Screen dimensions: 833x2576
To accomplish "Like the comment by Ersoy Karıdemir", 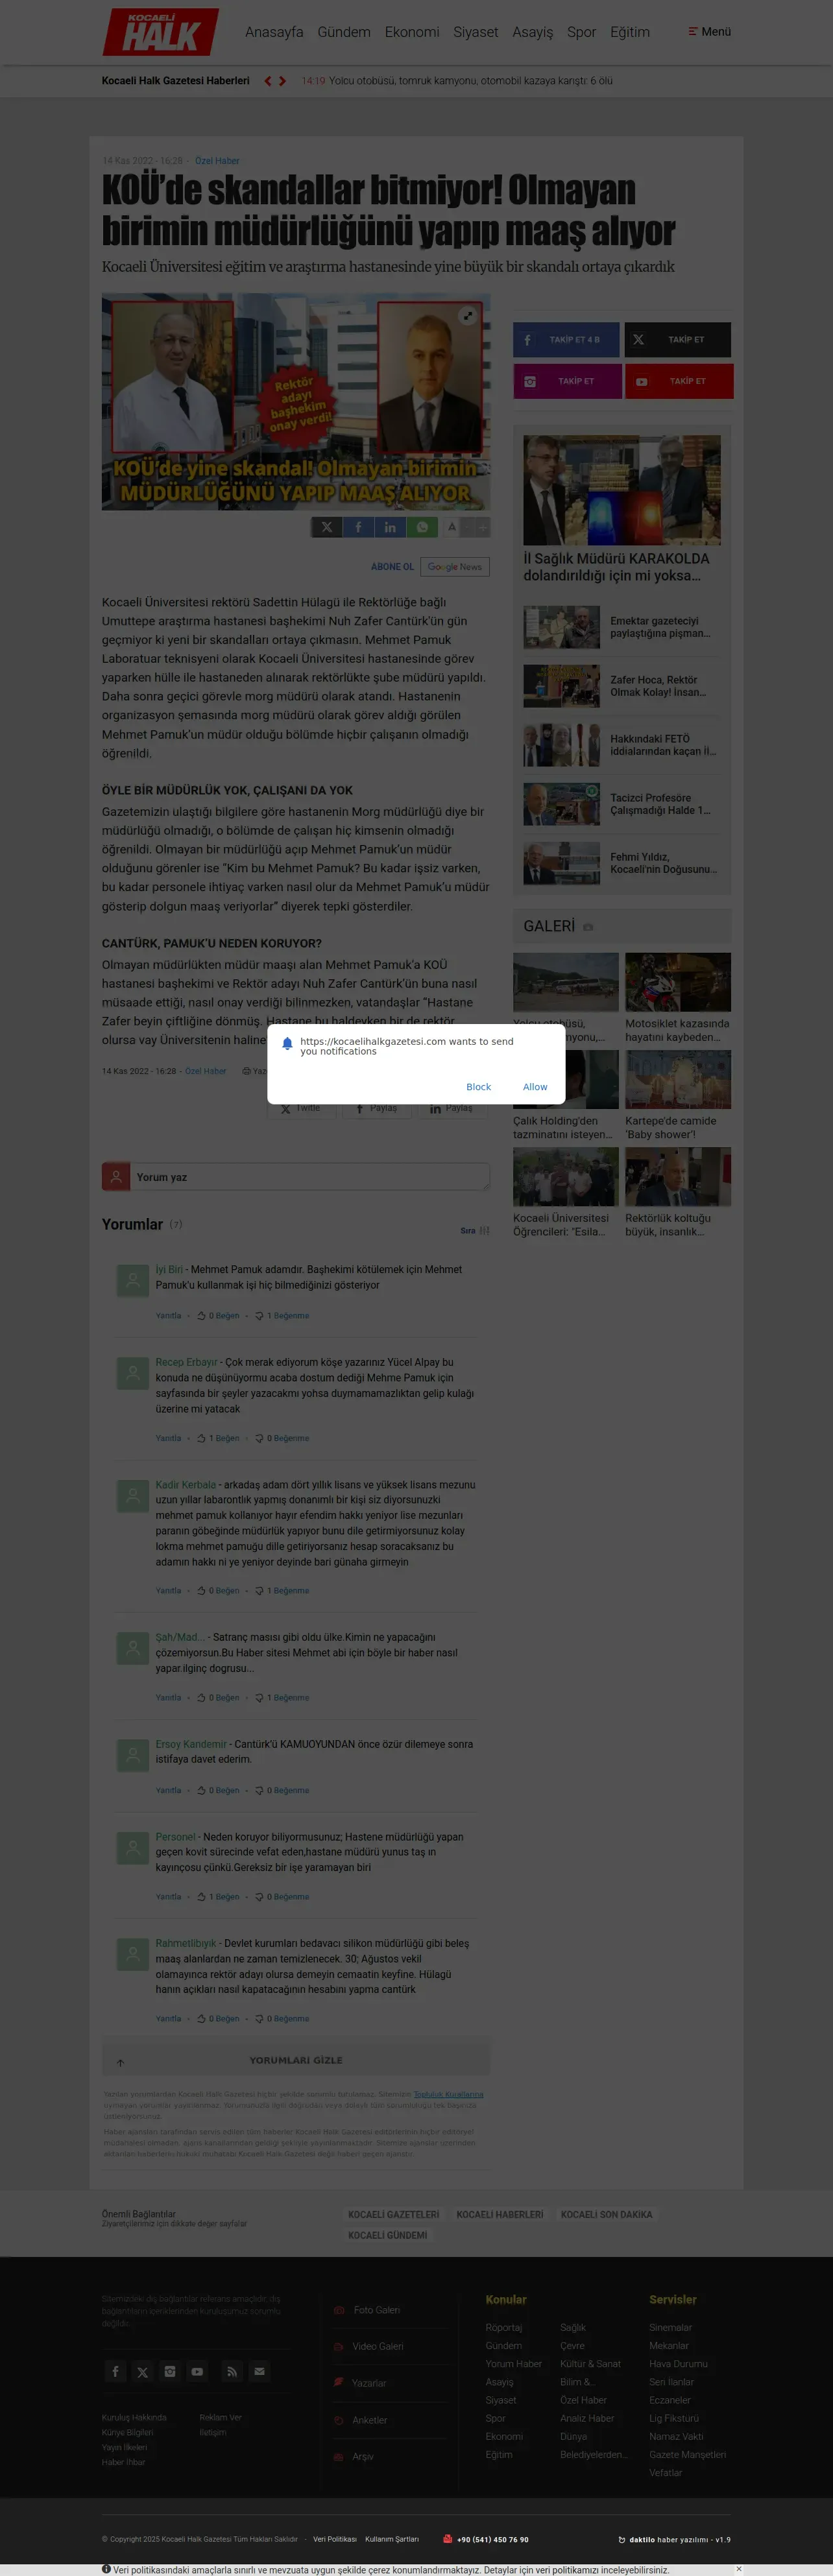I will pyautogui.click(x=218, y=1790).
